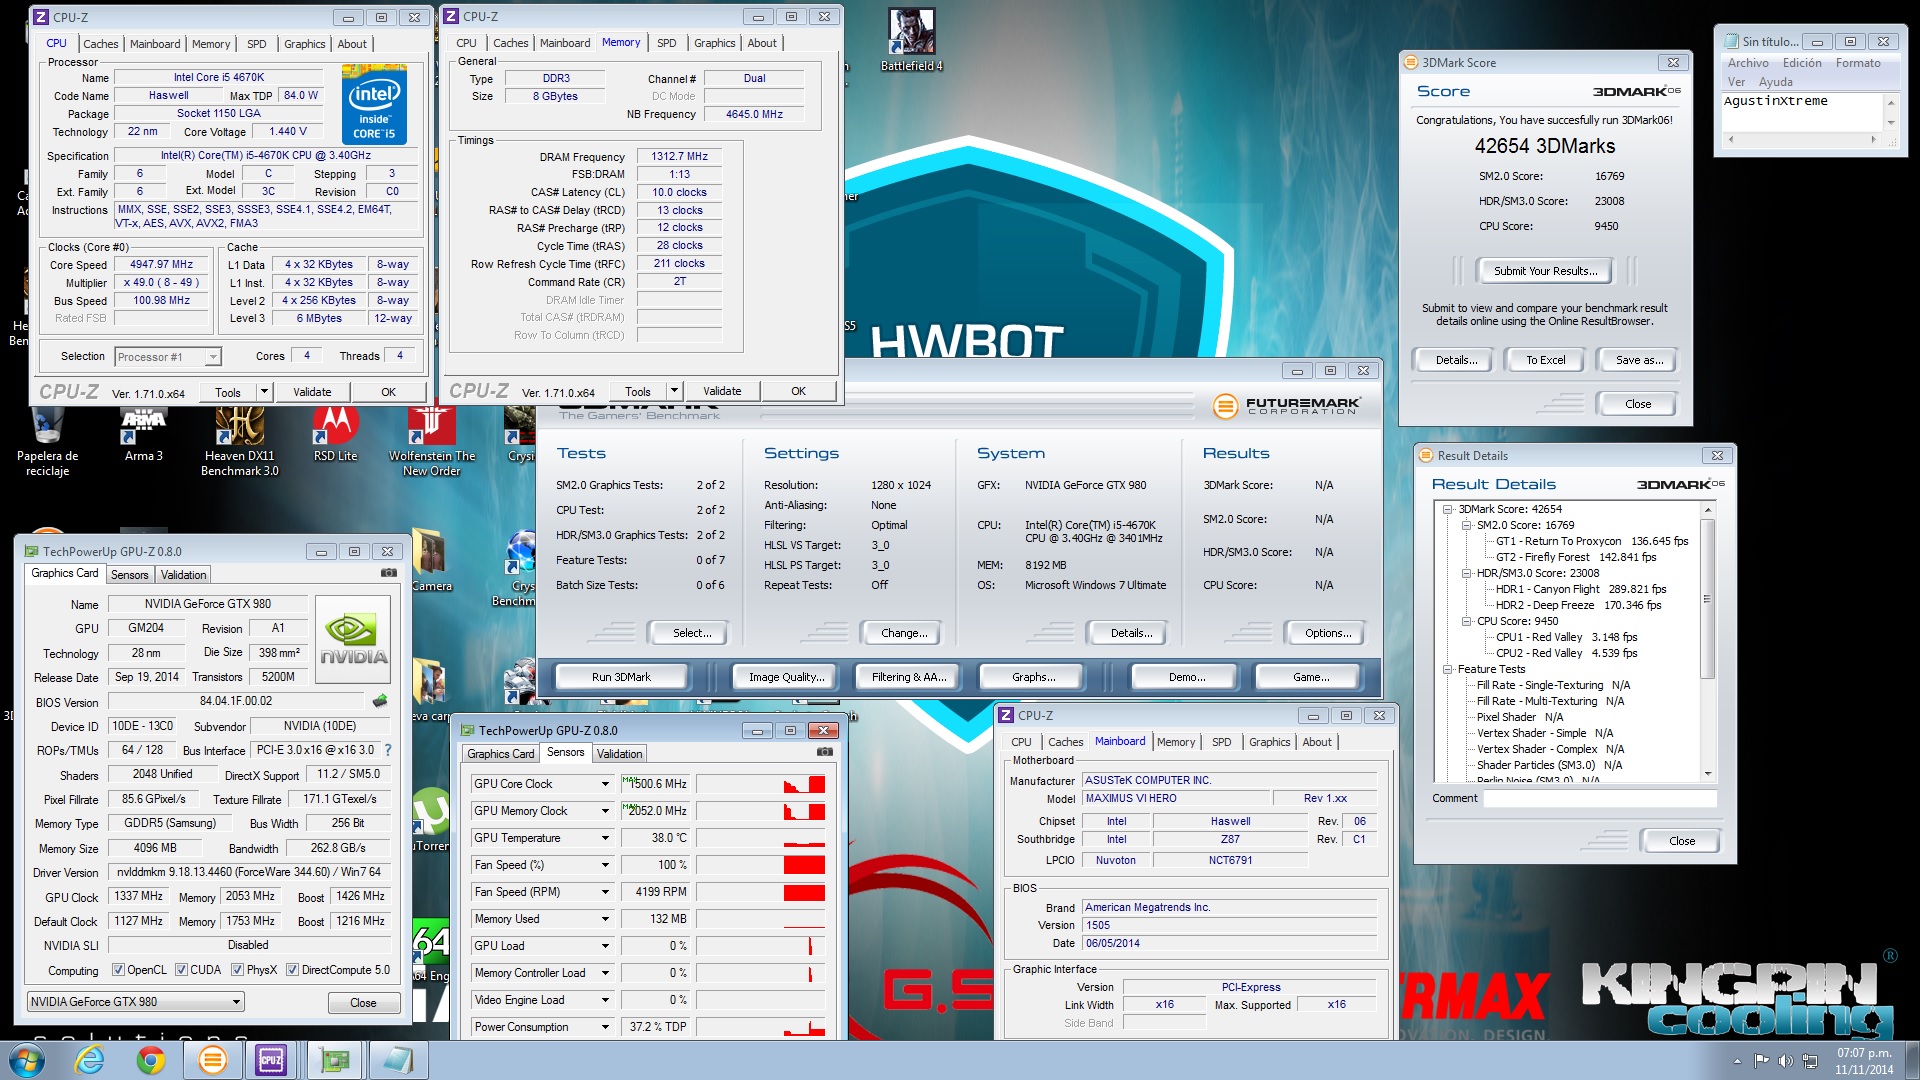The height and width of the screenshot is (1080, 1920).
Task: Switch to the SPD tab in the Memory CPU-Z window
Action: click(666, 43)
